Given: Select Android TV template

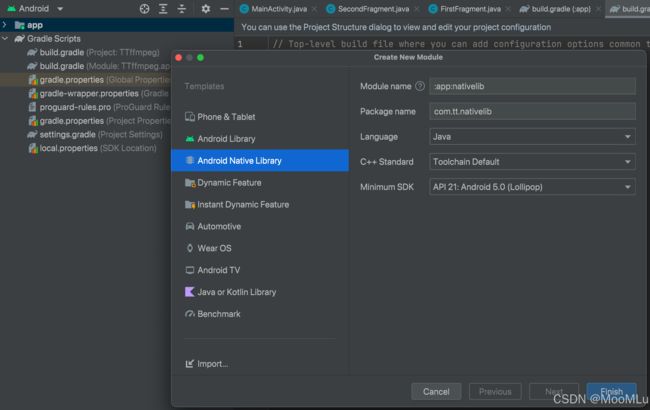Looking at the screenshot, I should (260, 270).
